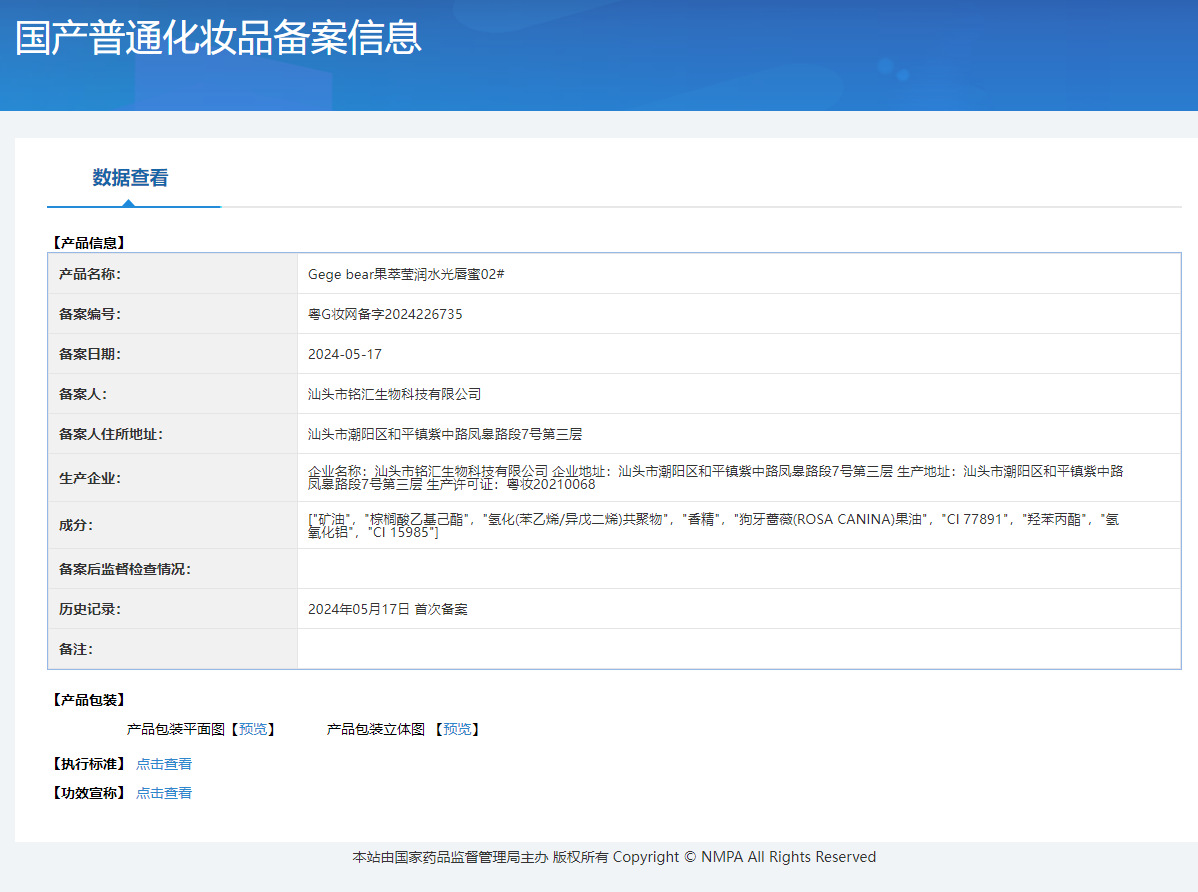Click the filing number 粤G妆网备字2024226735

[x=385, y=314]
